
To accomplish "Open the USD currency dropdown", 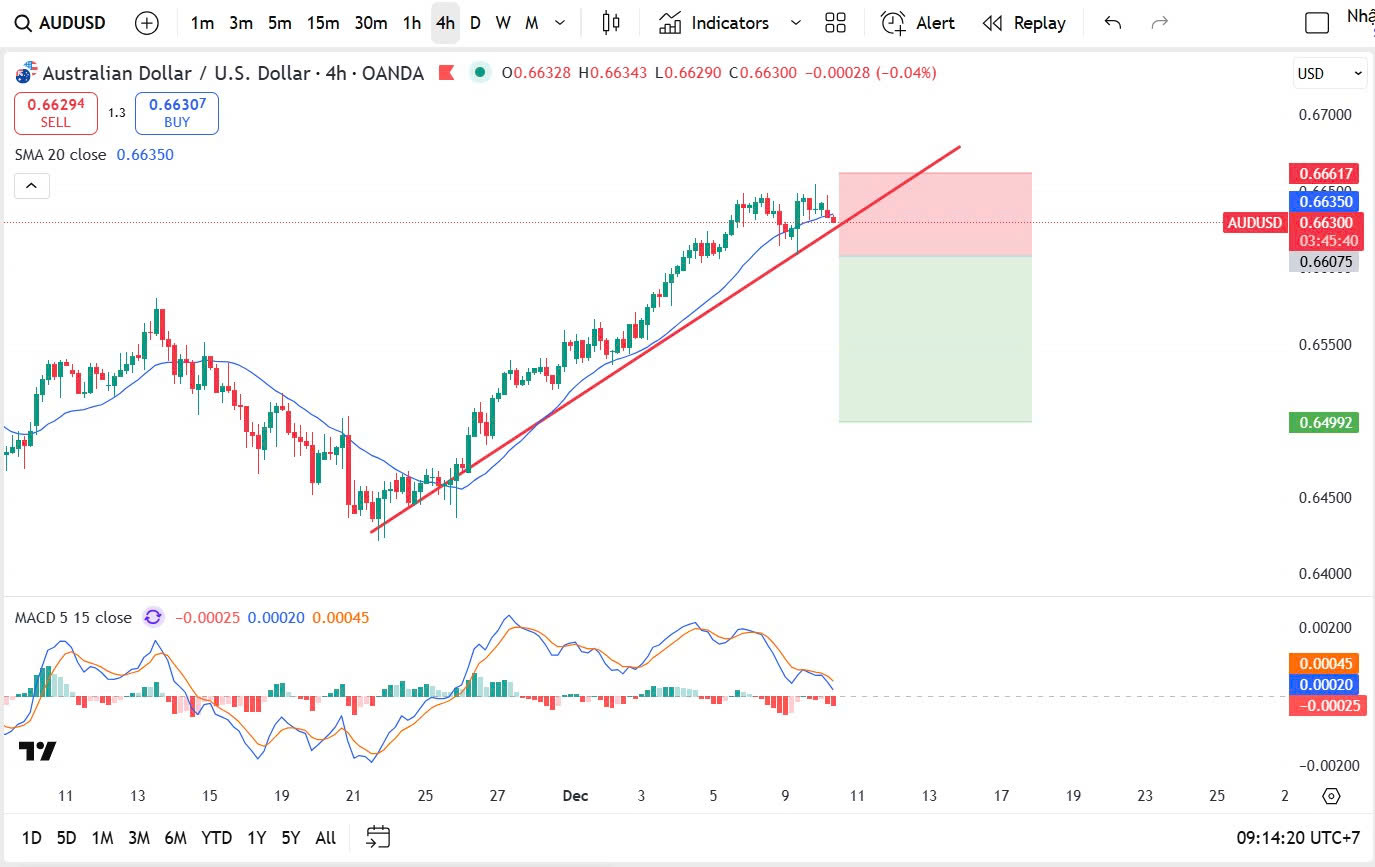I will pos(1329,73).
